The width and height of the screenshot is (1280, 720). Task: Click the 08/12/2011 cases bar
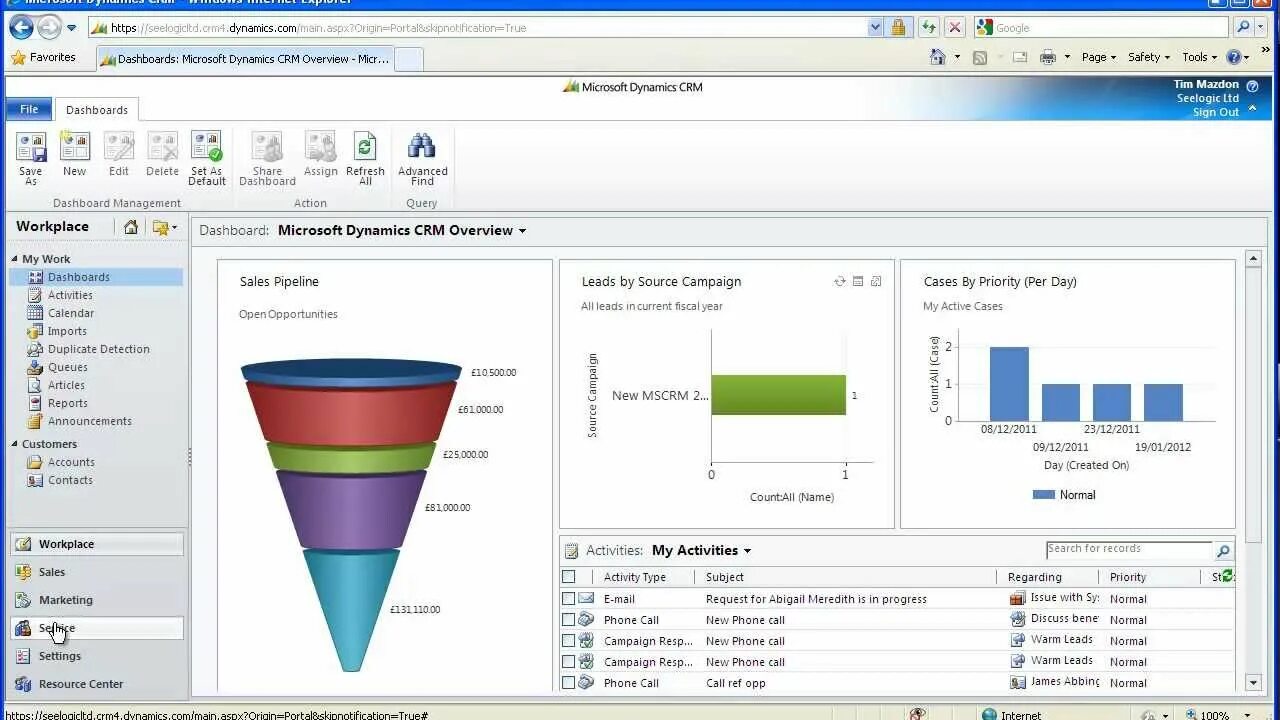[1009, 384]
